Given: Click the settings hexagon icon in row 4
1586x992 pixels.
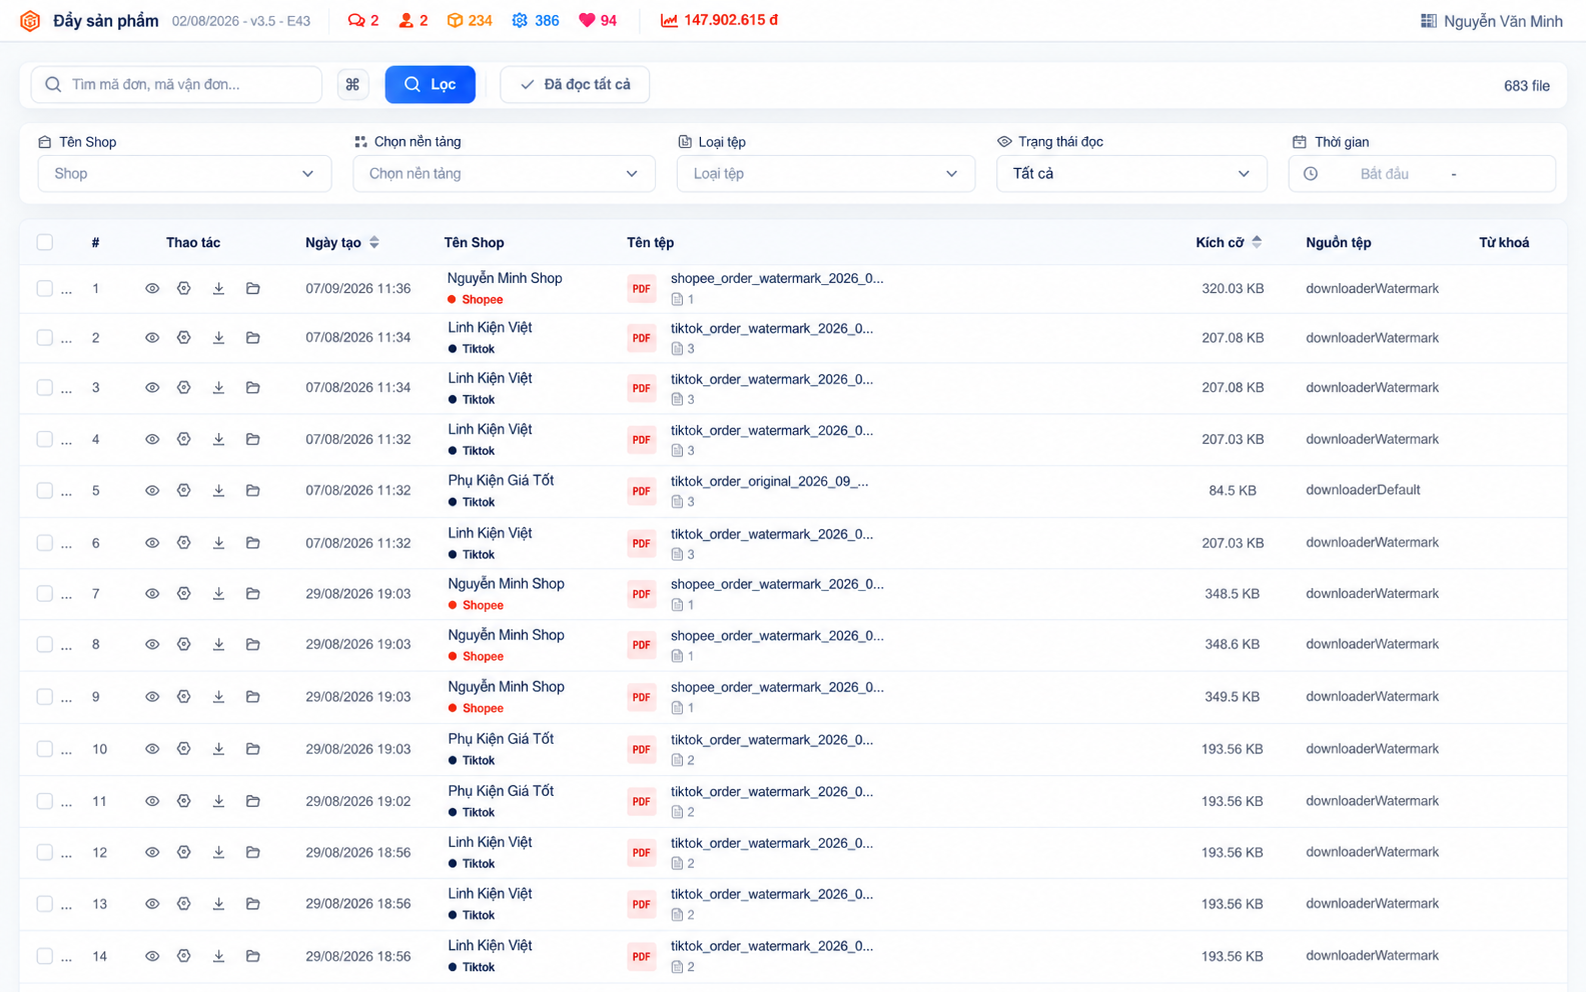Looking at the screenshot, I should 184,439.
